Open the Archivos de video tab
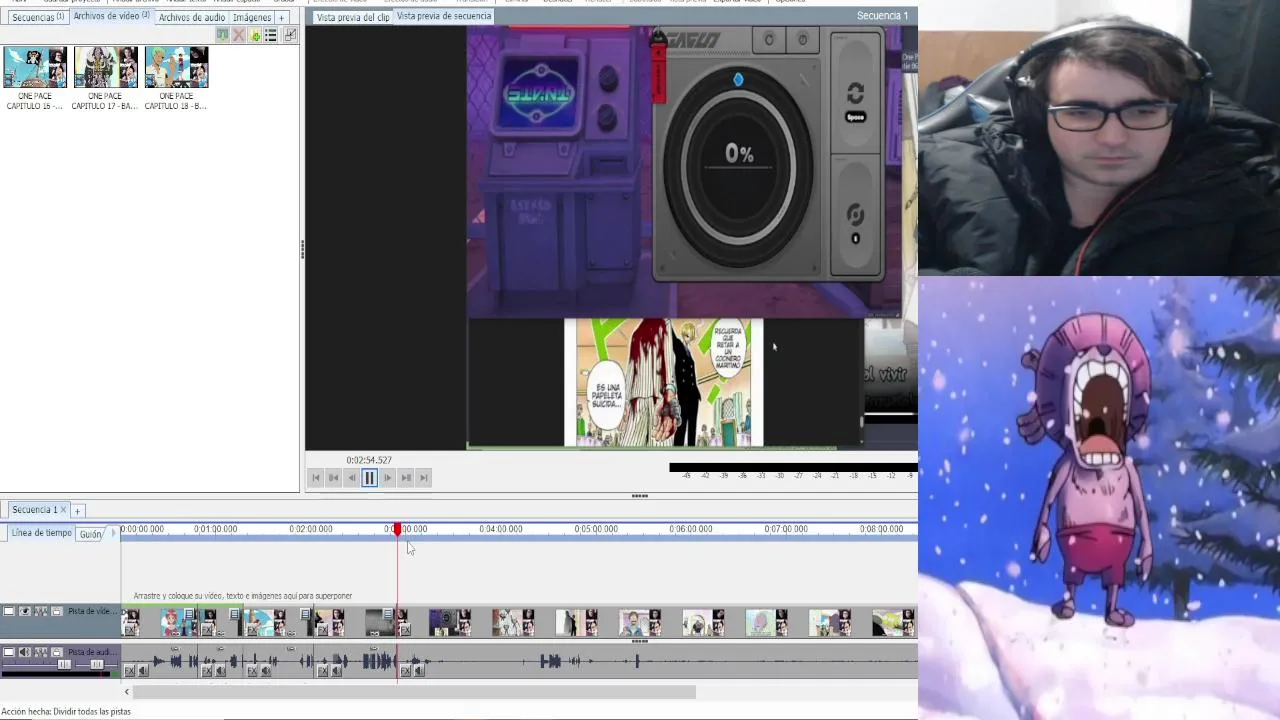This screenshot has width=1280, height=720. point(110,16)
